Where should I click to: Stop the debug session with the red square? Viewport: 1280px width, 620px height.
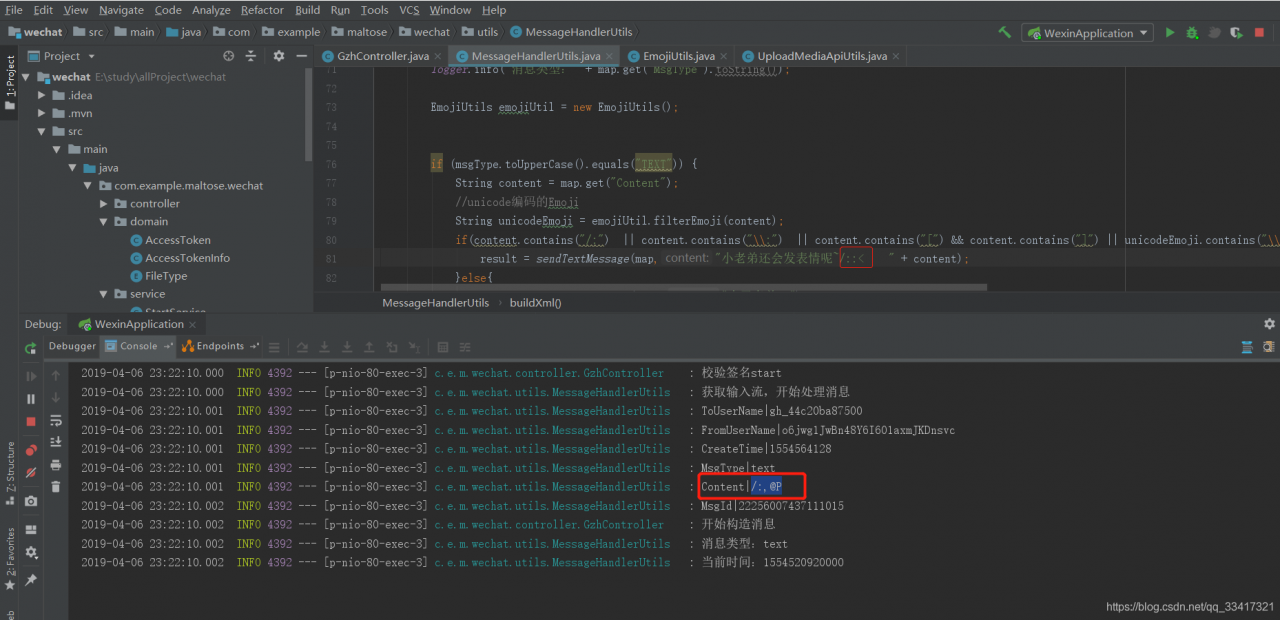click(x=31, y=422)
